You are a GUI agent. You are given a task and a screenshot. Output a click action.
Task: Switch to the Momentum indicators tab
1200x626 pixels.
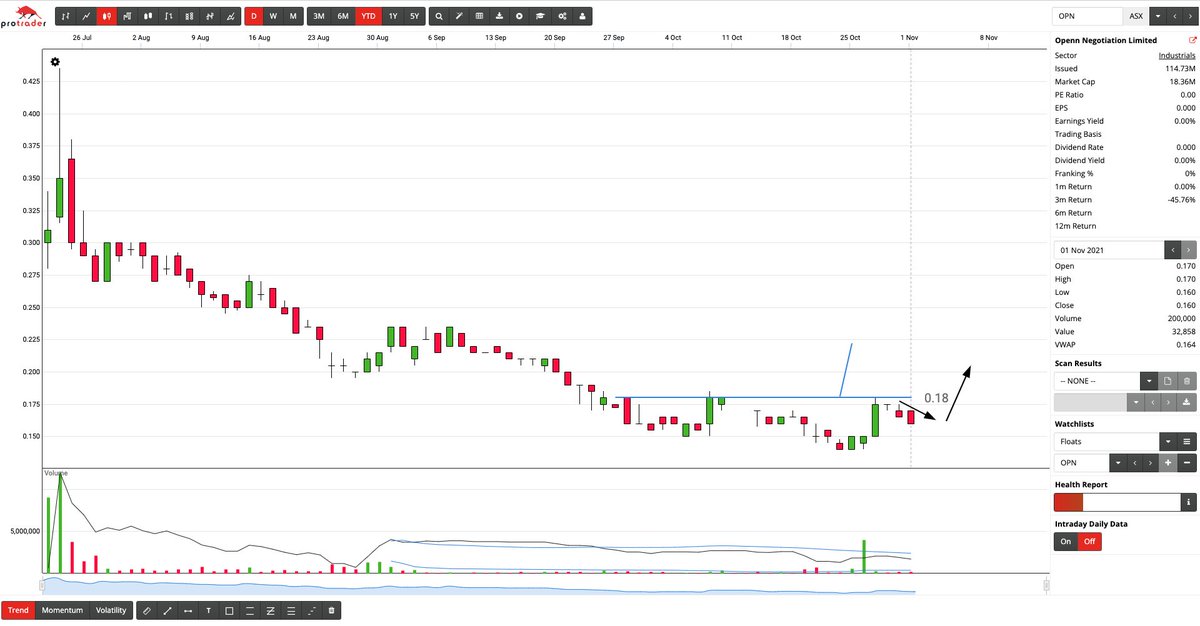[62, 609]
